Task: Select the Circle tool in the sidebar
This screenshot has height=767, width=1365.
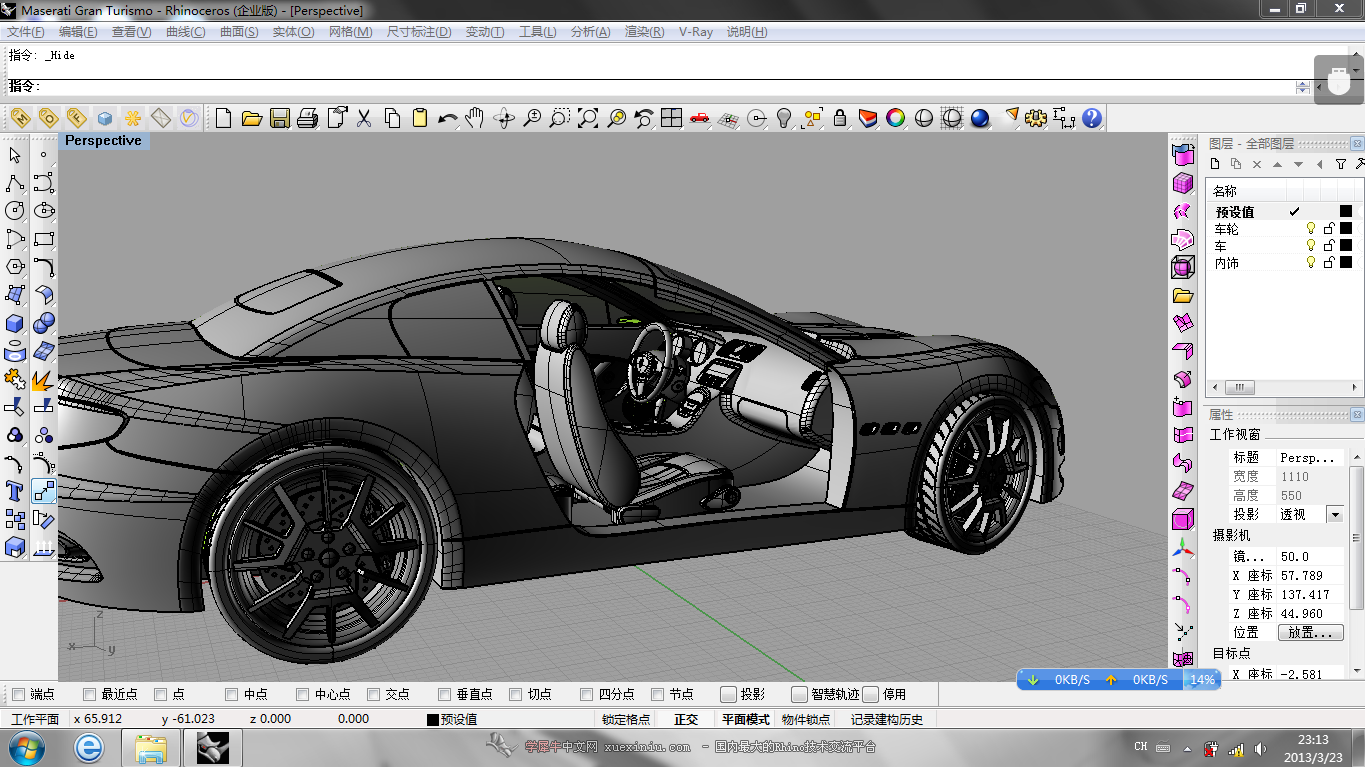Action: pyautogui.click(x=15, y=211)
